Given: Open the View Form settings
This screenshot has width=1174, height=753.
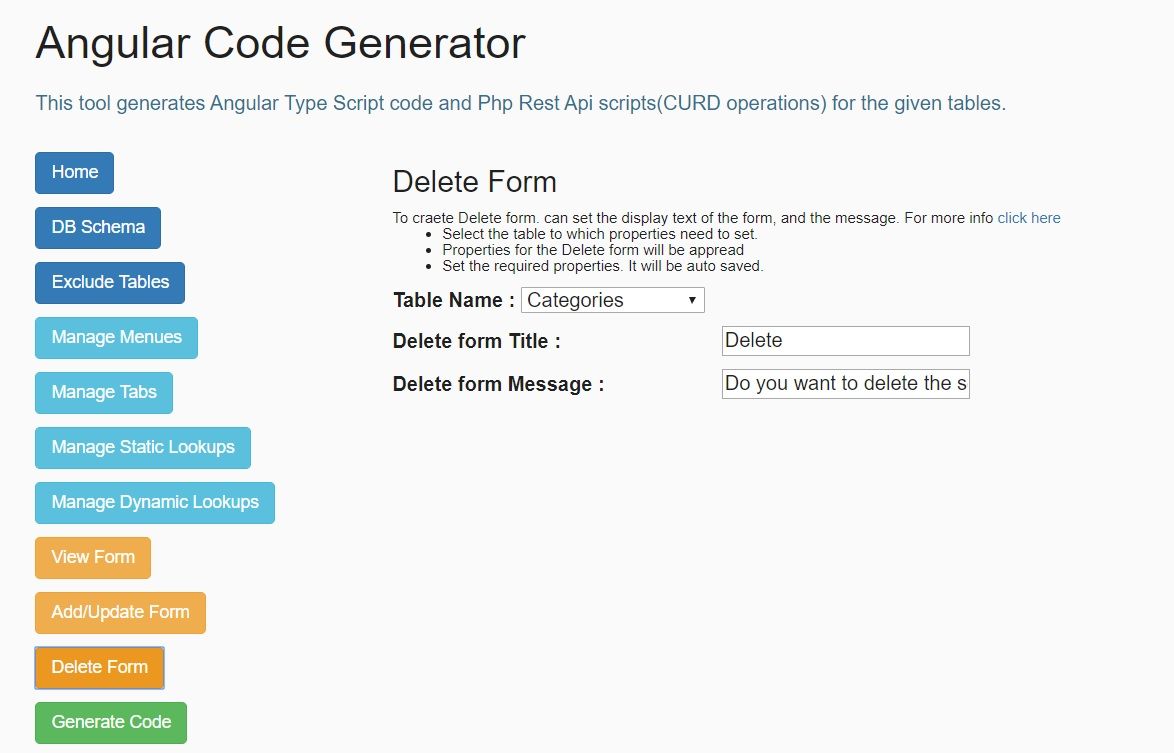Looking at the screenshot, I should tap(93, 558).
